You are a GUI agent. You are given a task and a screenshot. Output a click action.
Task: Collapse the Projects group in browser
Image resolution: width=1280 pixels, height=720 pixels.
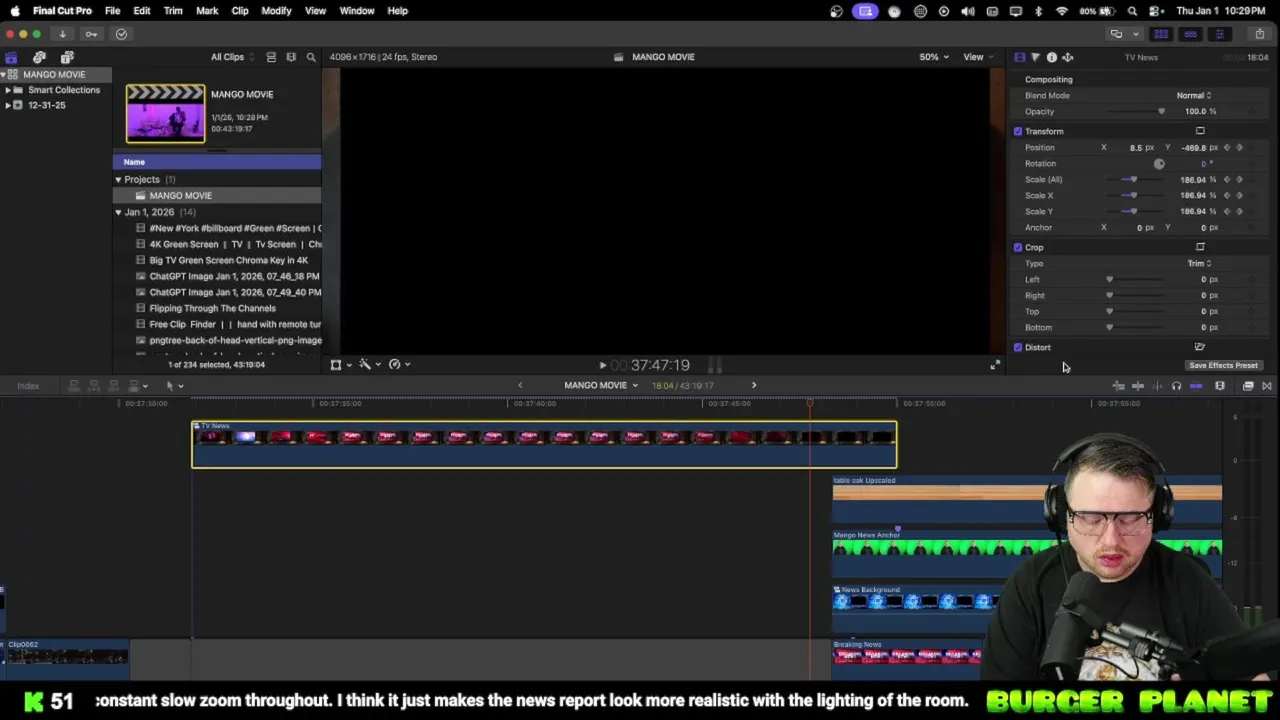118,180
